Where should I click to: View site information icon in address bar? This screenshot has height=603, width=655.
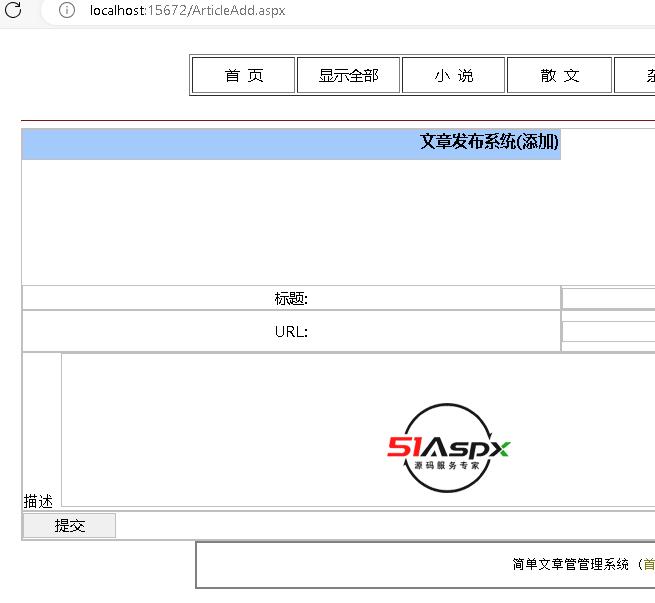[x=66, y=10]
